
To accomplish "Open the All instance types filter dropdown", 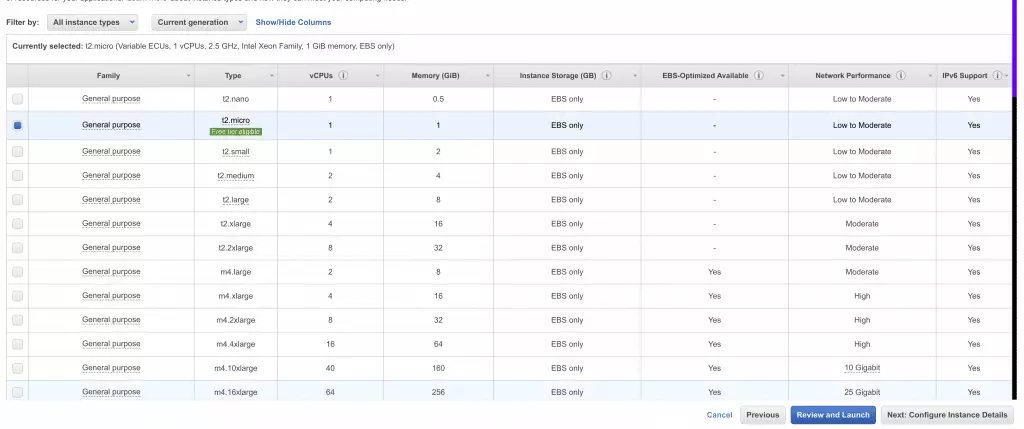I will [92, 22].
